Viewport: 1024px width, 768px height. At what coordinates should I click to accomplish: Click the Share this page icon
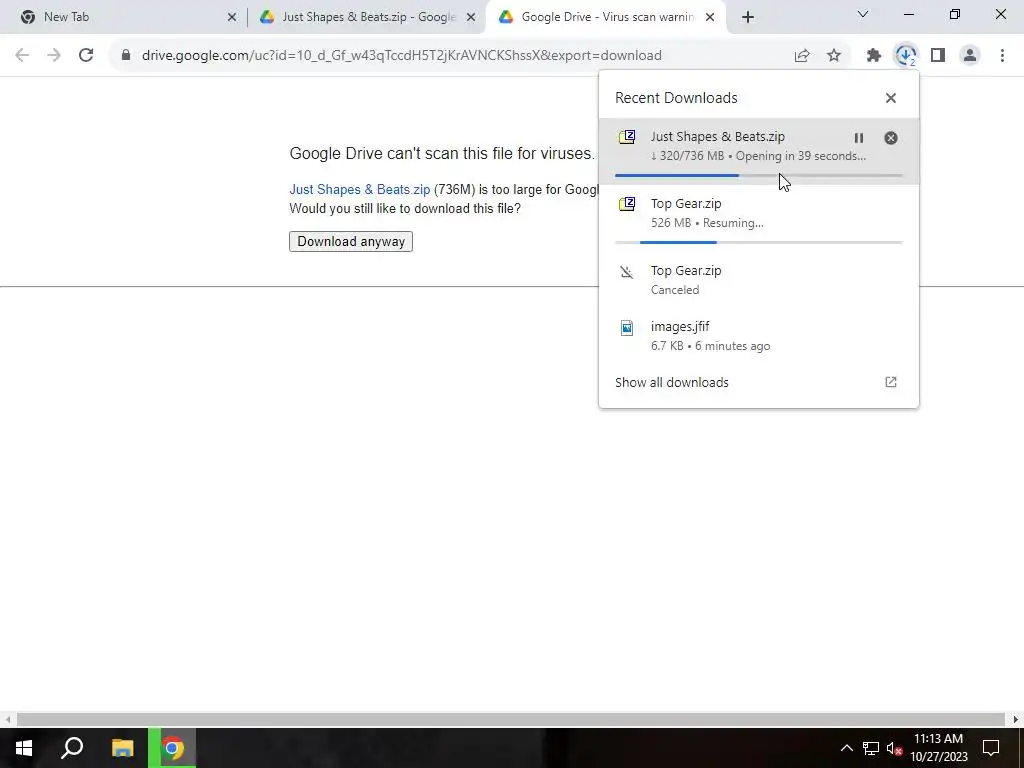click(x=802, y=56)
